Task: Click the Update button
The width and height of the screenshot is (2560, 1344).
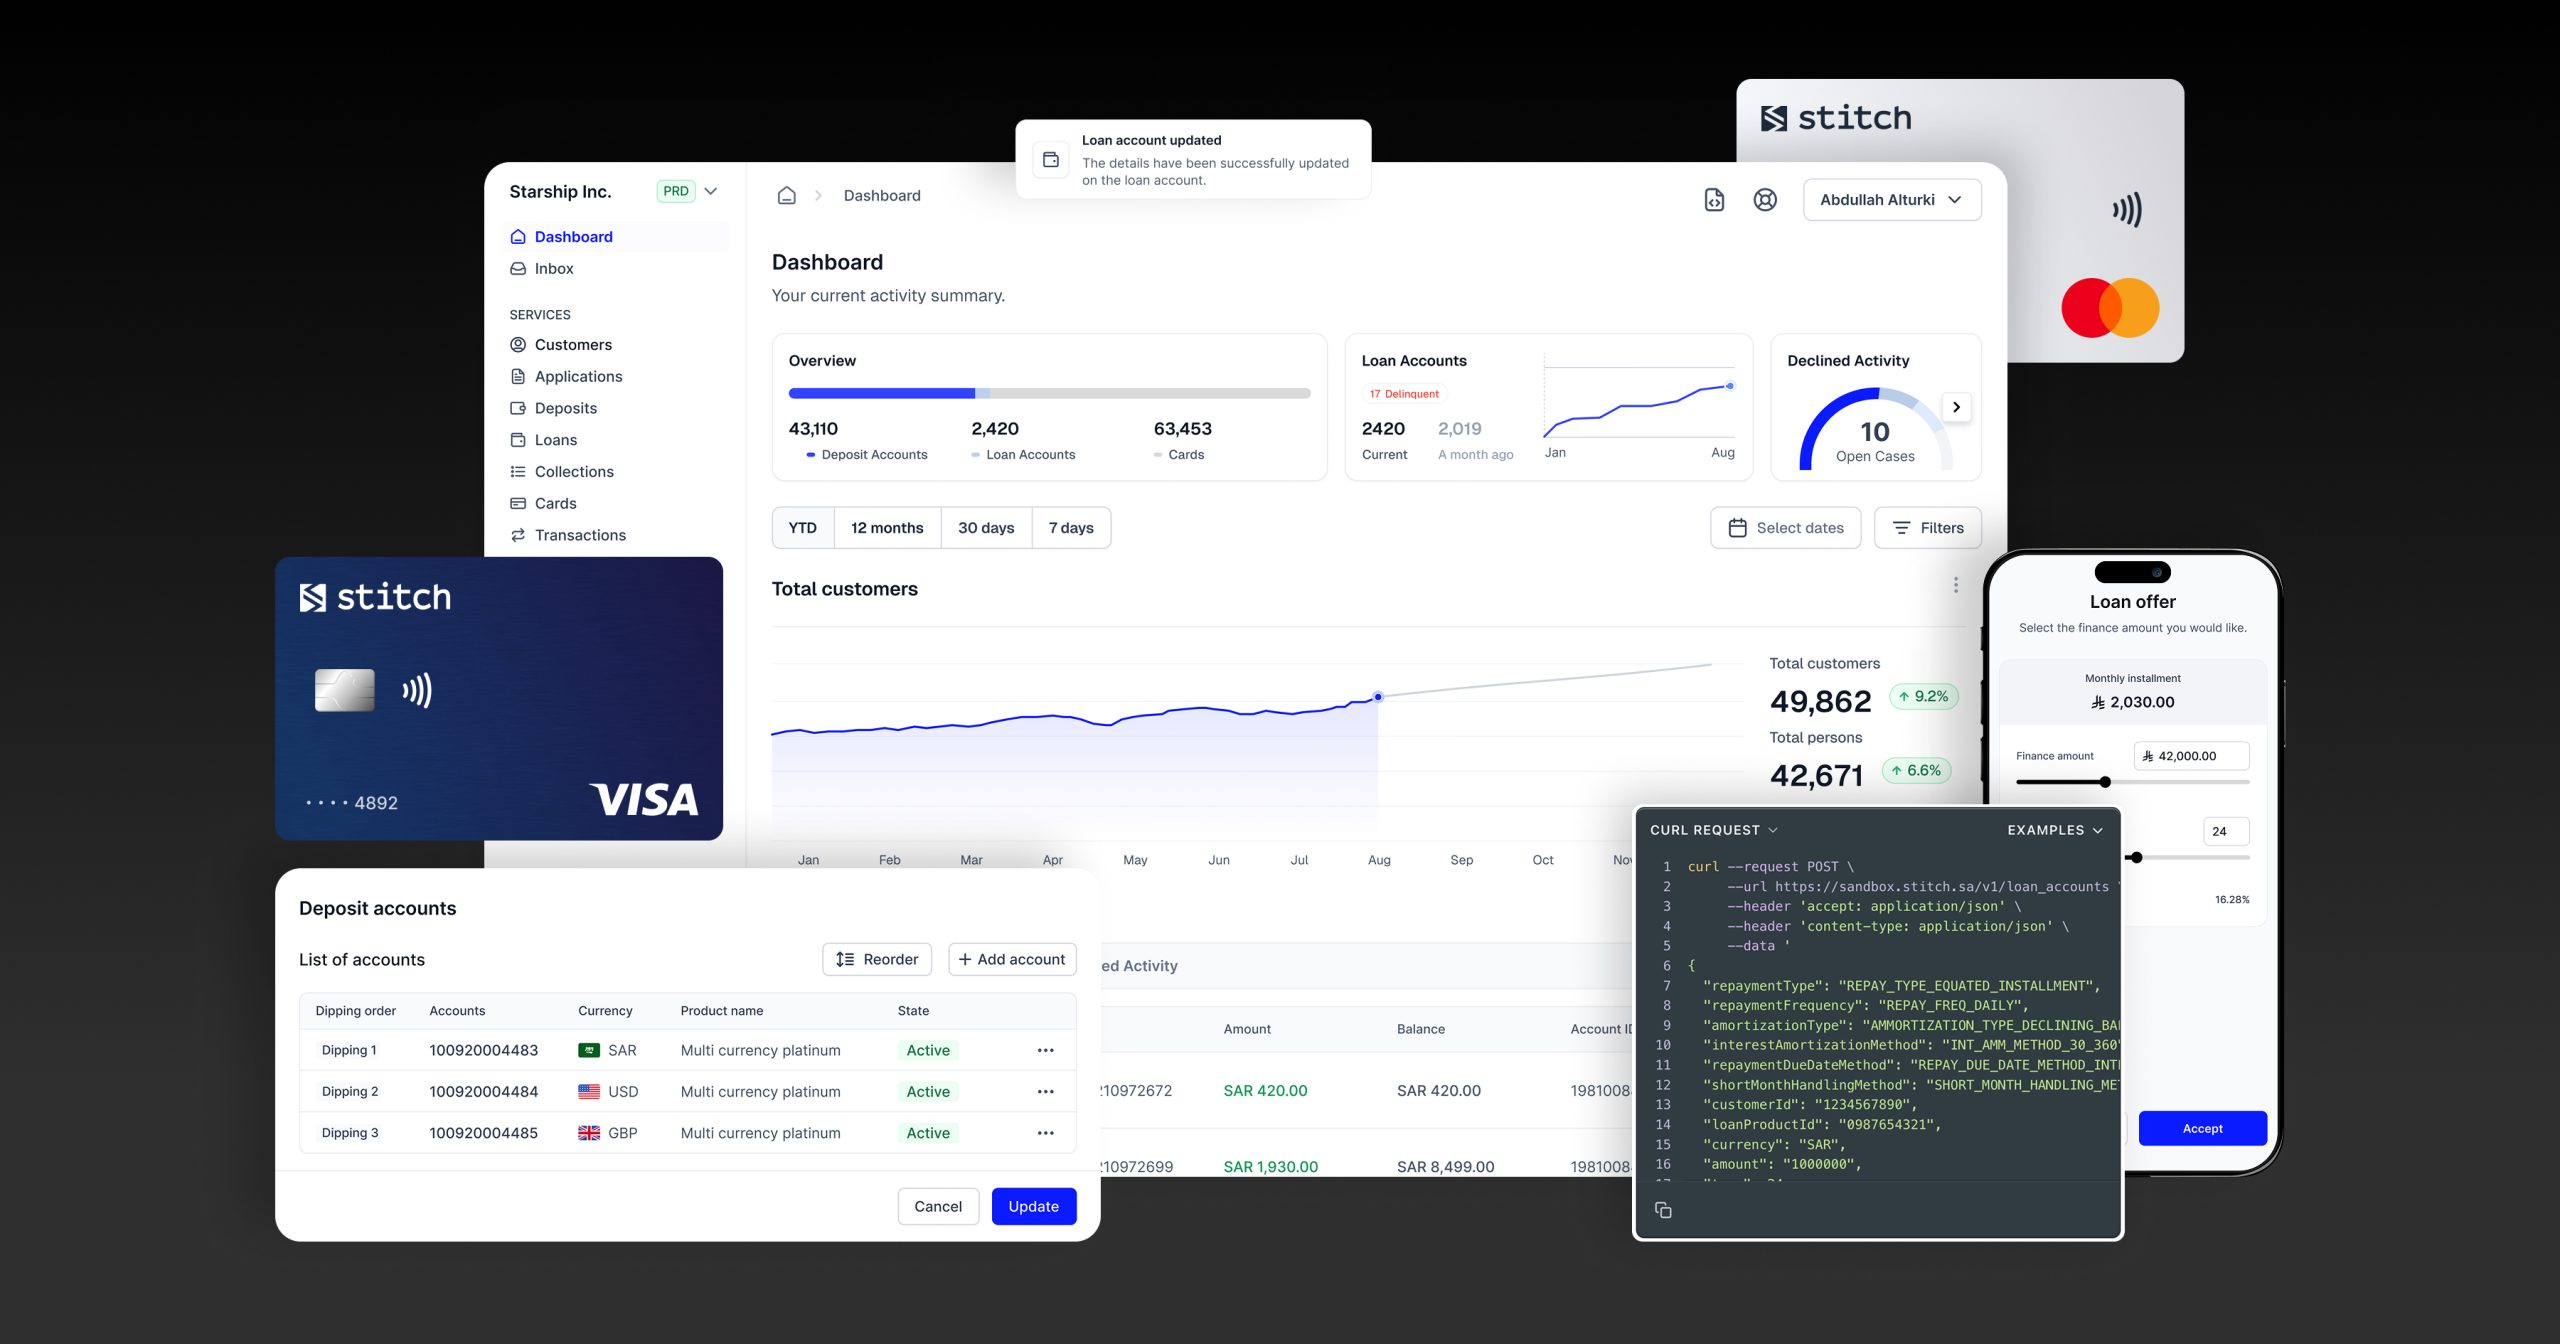Action: (x=1033, y=1207)
